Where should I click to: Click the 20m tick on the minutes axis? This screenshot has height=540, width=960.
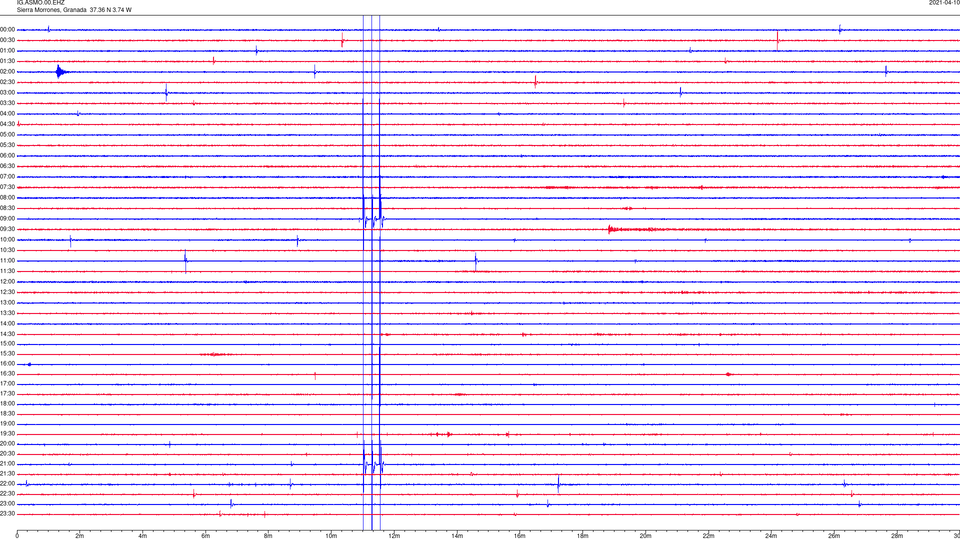click(645, 536)
